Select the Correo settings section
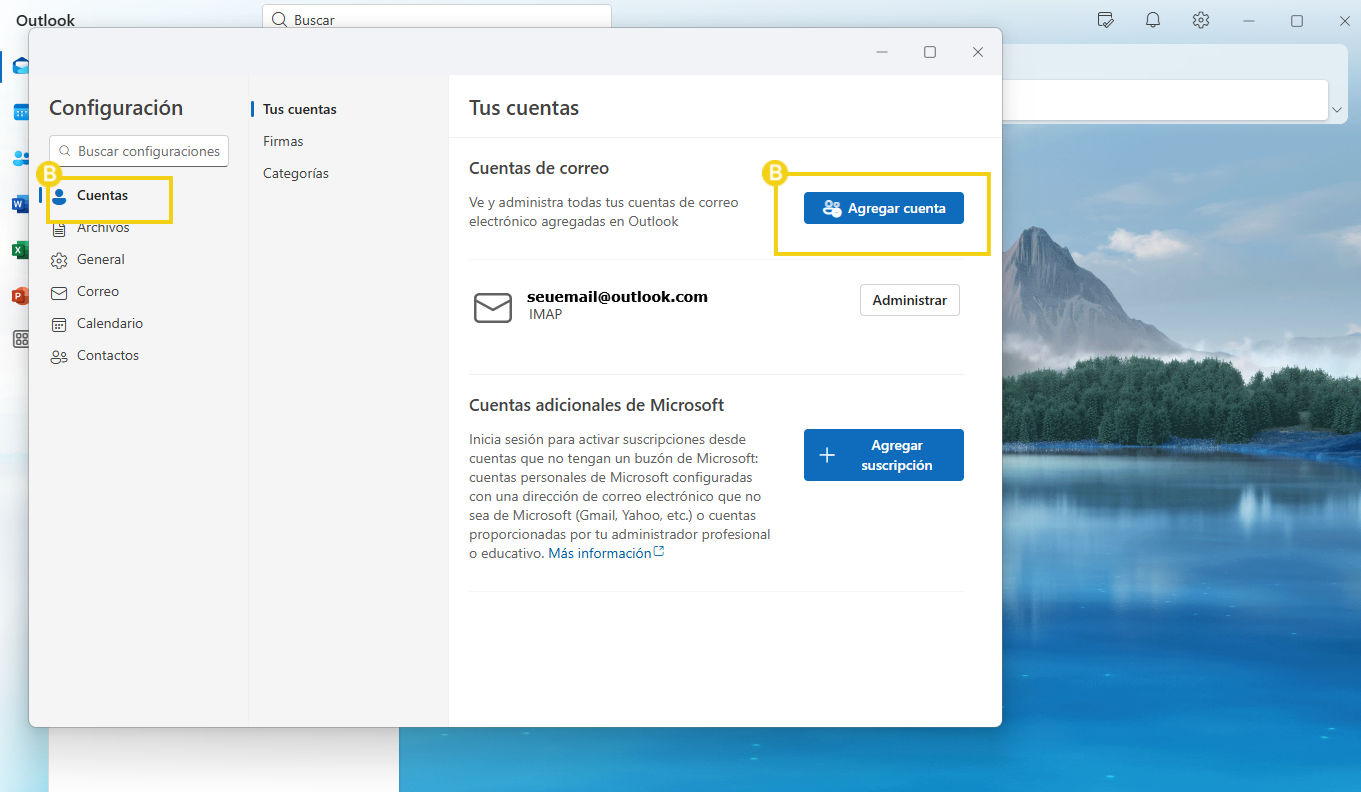 pyautogui.click(x=96, y=291)
